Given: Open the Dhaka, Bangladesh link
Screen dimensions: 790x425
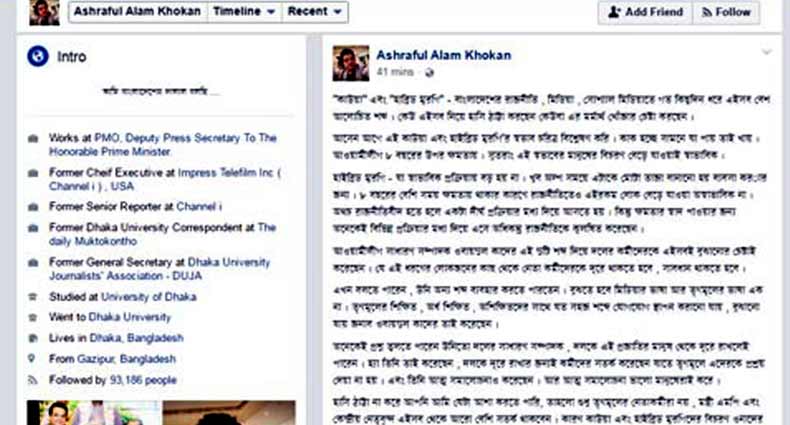Looking at the screenshot, I should [137, 338].
